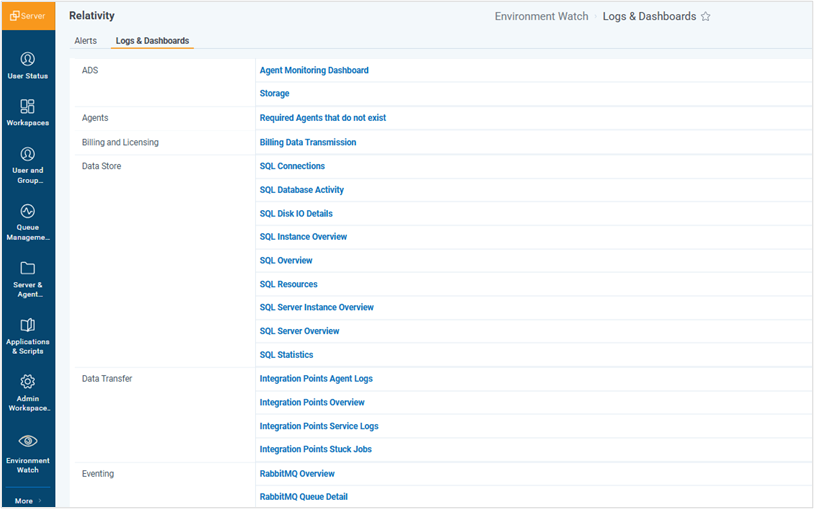Image resolution: width=814 pixels, height=509 pixels.
Task: Click the Server & Agent folder icon
Action: [x=28, y=268]
